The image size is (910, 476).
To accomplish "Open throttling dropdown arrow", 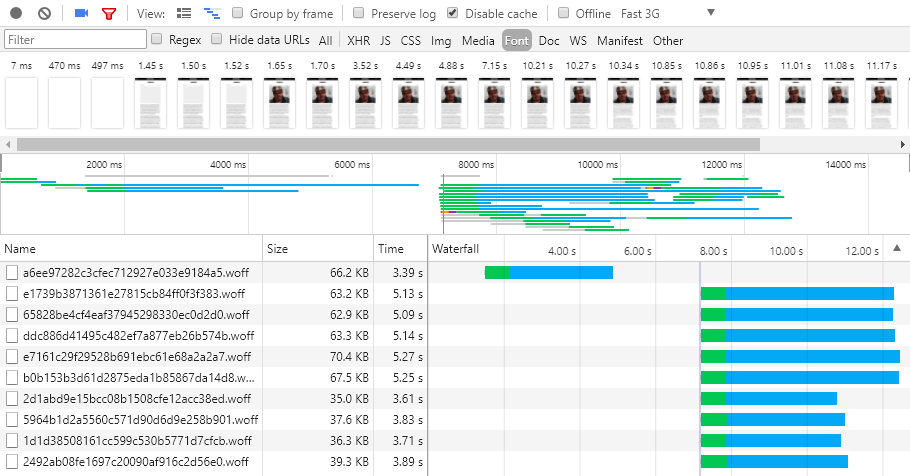I will [710, 12].
